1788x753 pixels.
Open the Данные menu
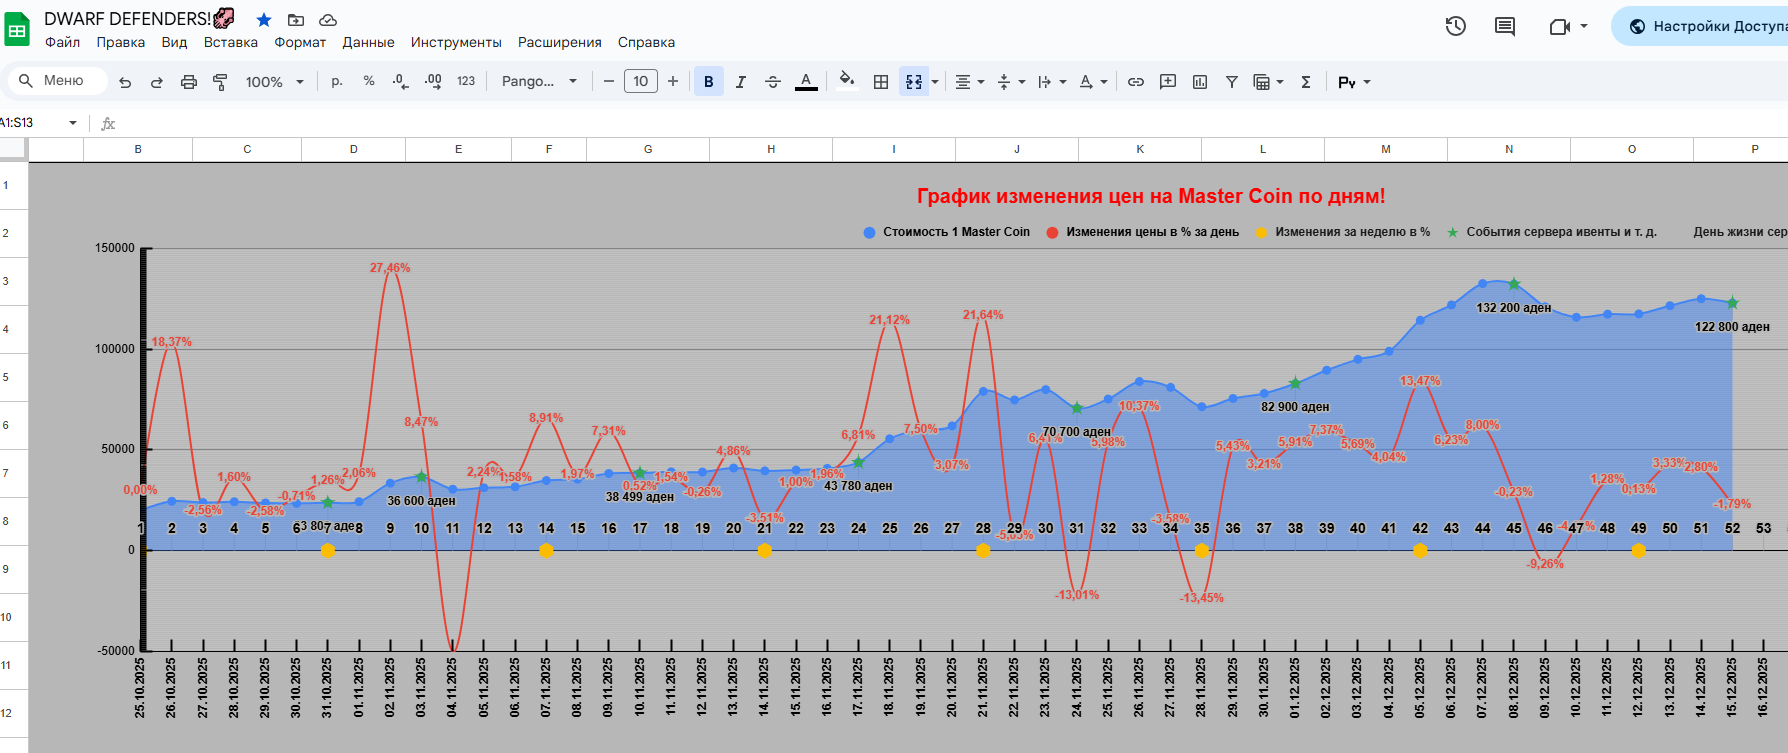click(x=368, y=42)
